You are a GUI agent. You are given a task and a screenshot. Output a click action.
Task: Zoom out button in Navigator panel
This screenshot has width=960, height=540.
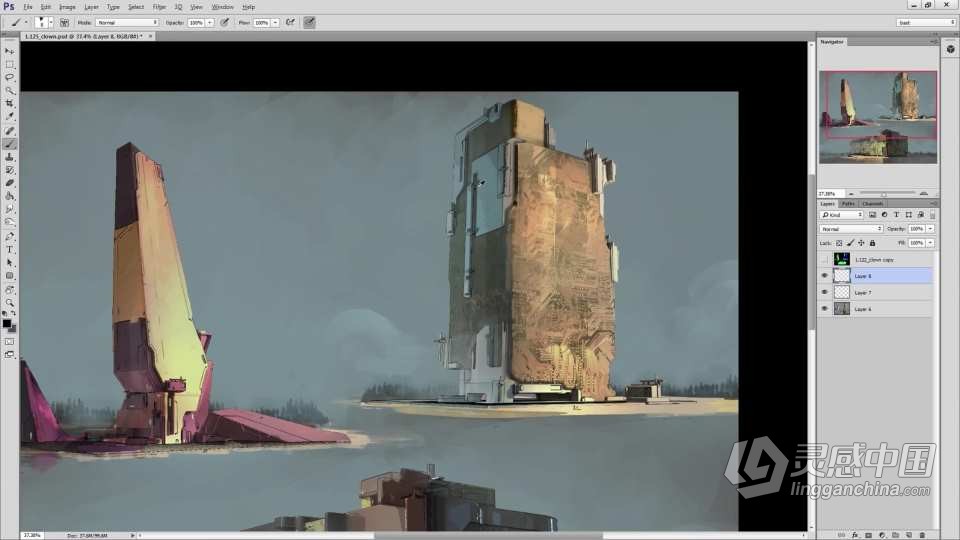click(851, 193)
